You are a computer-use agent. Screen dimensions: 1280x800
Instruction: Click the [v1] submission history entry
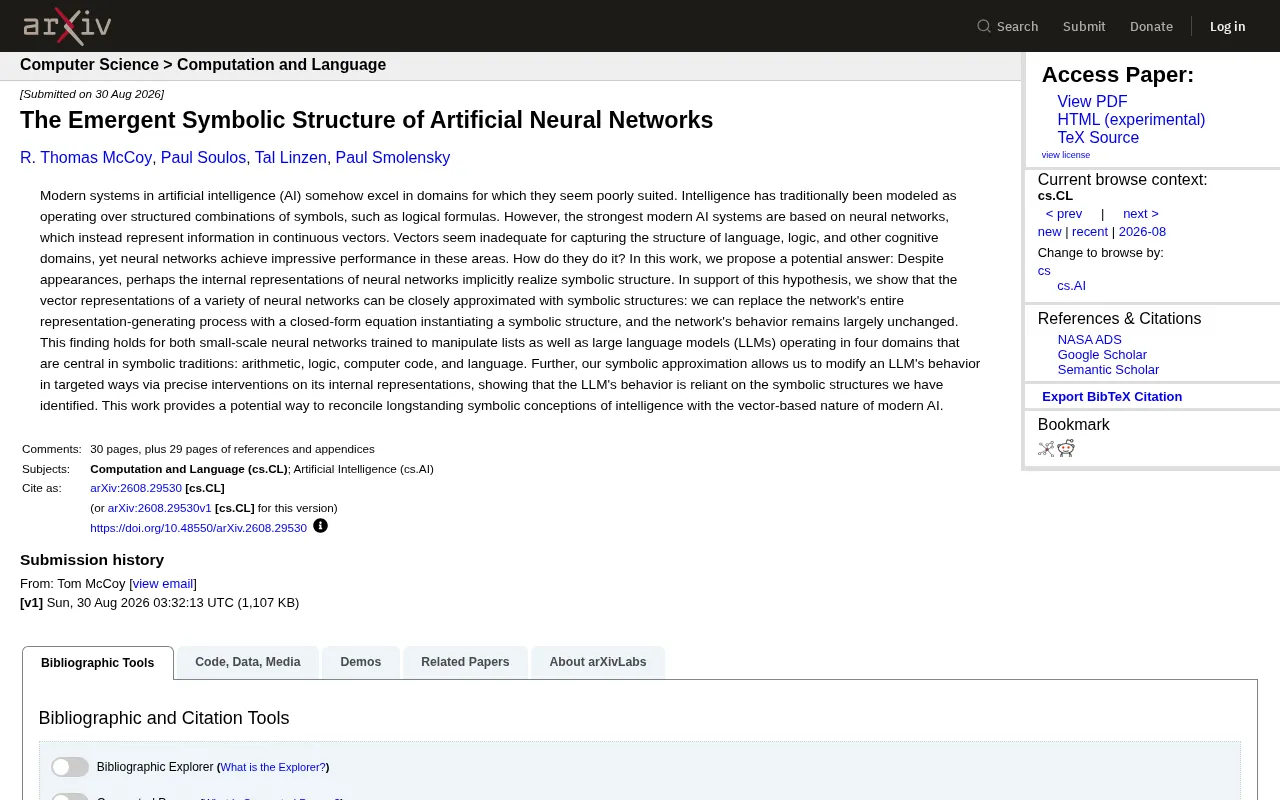tap(31, 603)
